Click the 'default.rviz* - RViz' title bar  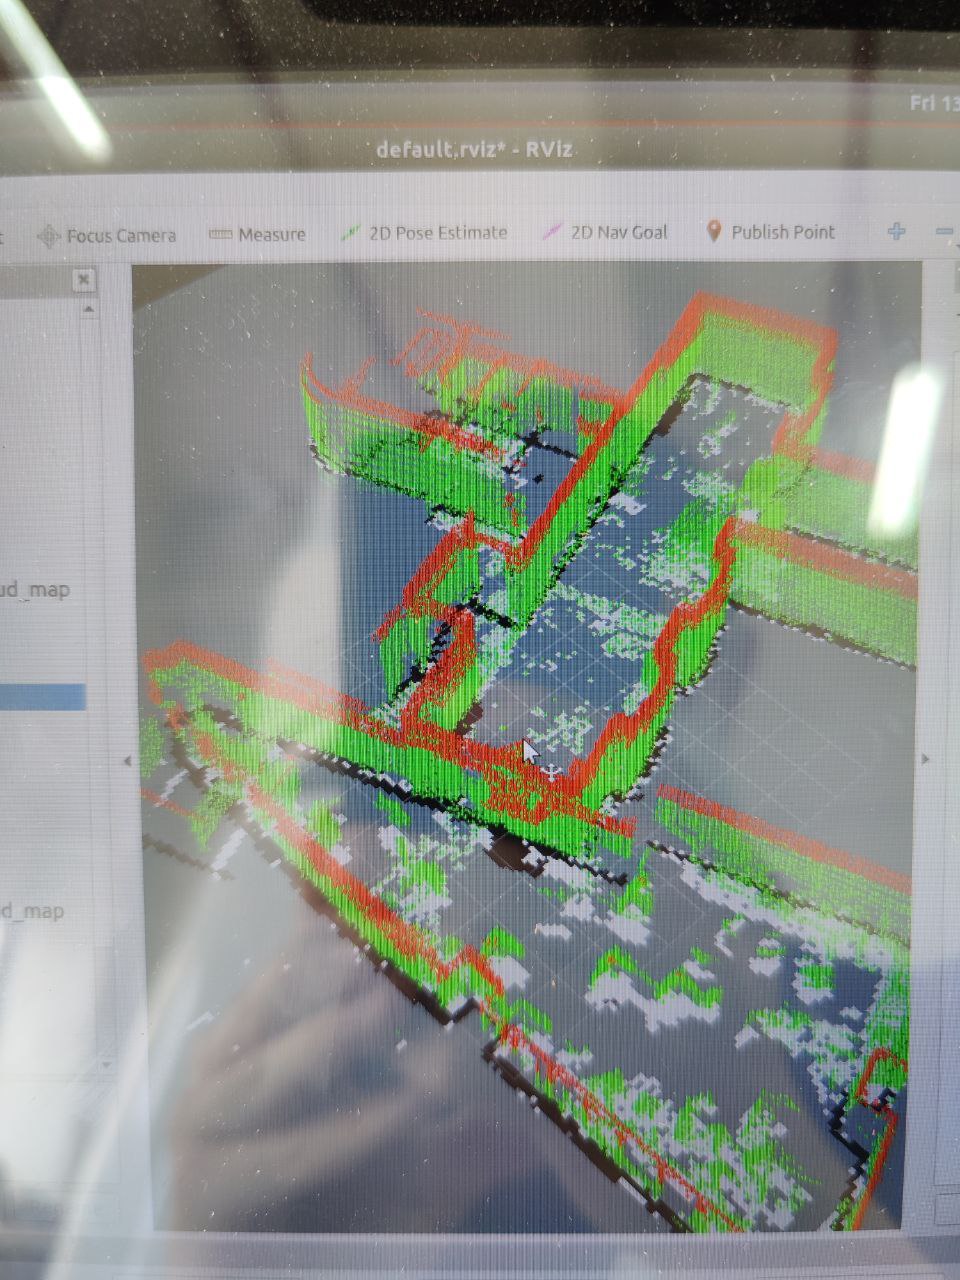(x=474, y=150)
